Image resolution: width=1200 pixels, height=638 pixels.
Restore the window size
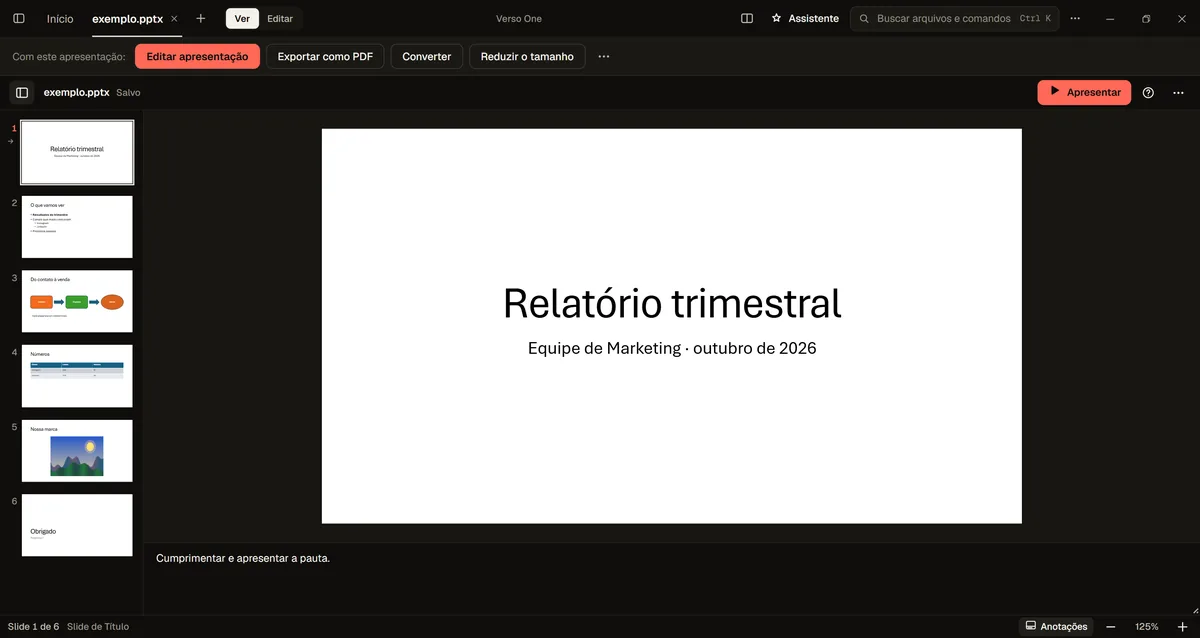1145,18
